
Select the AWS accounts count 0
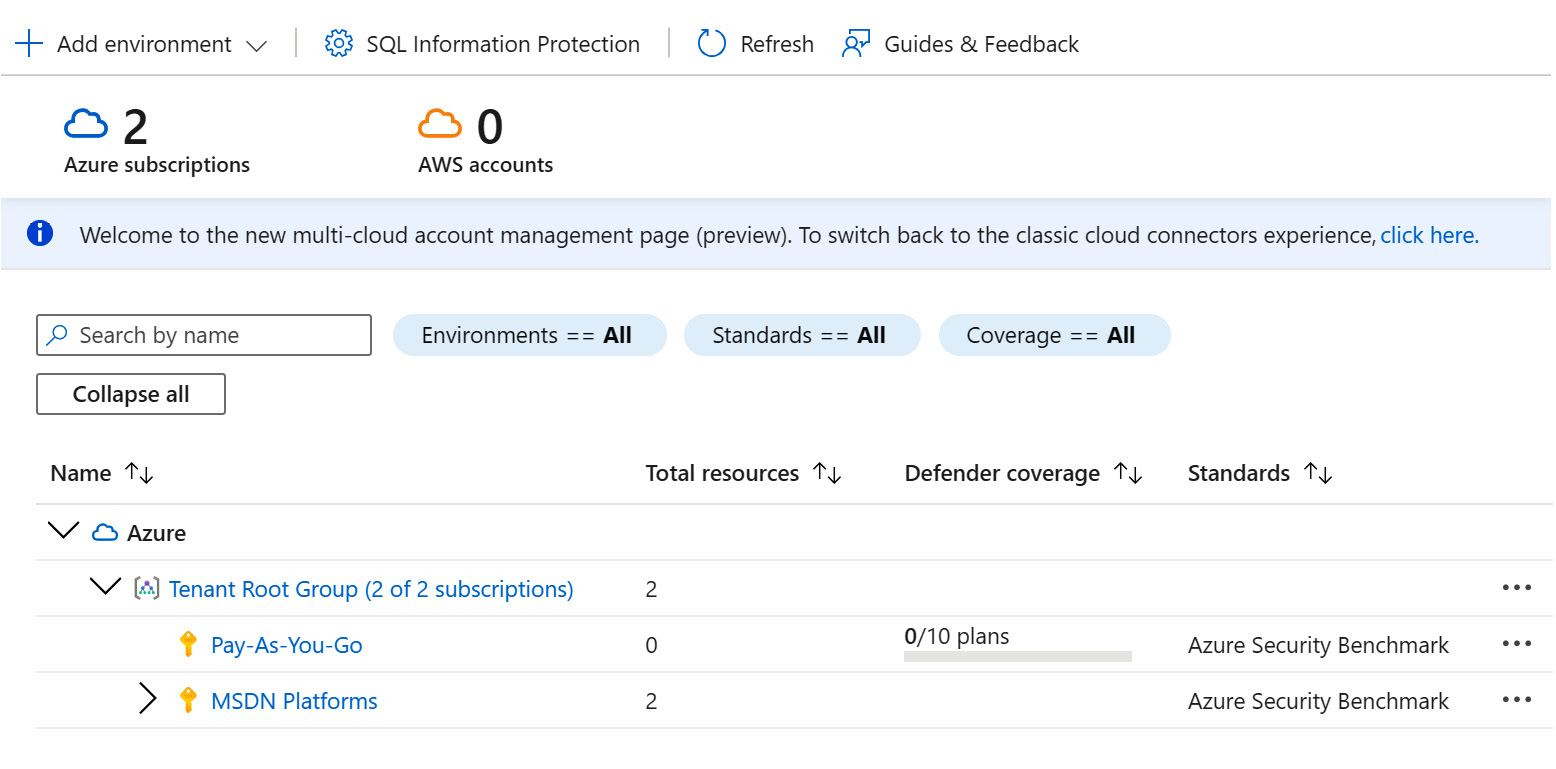coord(490,127)
